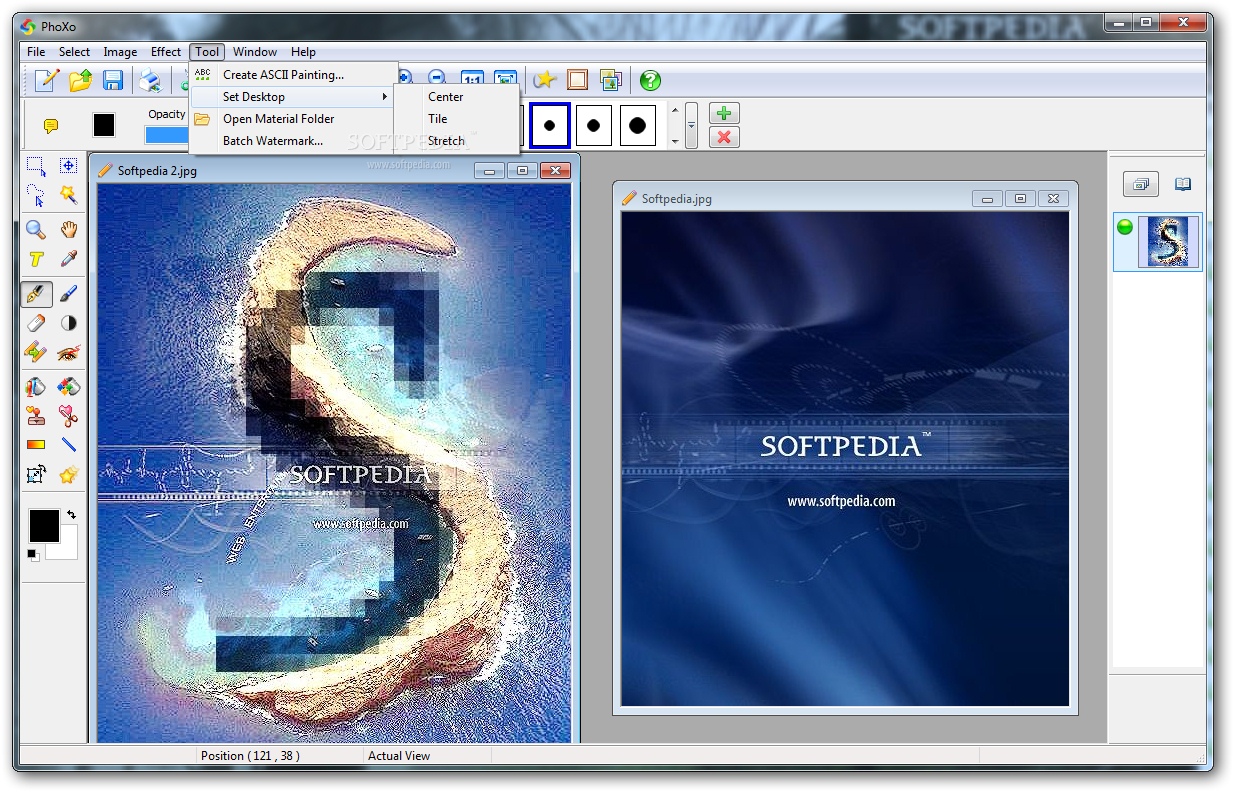This screenshot has height=792, width=1234.
Task: Select the Red-eye removal tool
Action: click(68, 352)
